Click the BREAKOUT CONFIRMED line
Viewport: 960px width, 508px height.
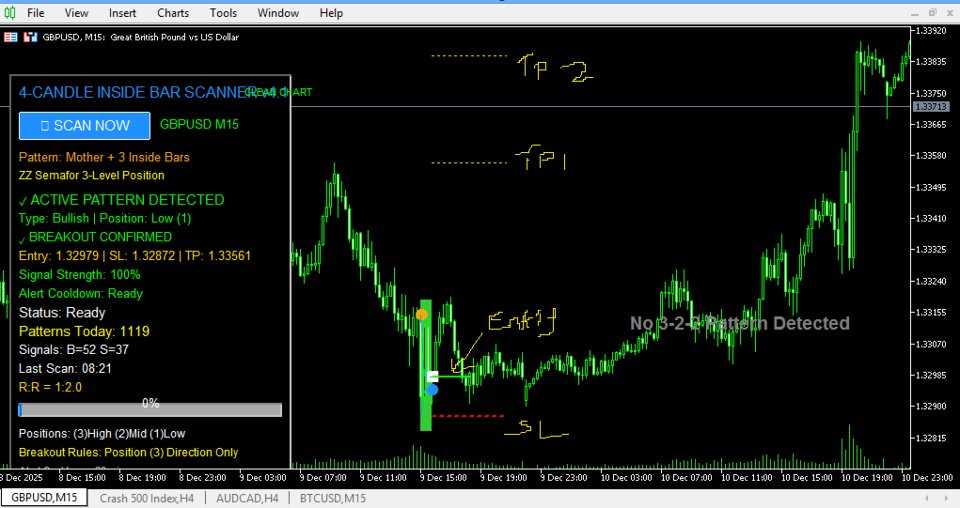(95, 237)
